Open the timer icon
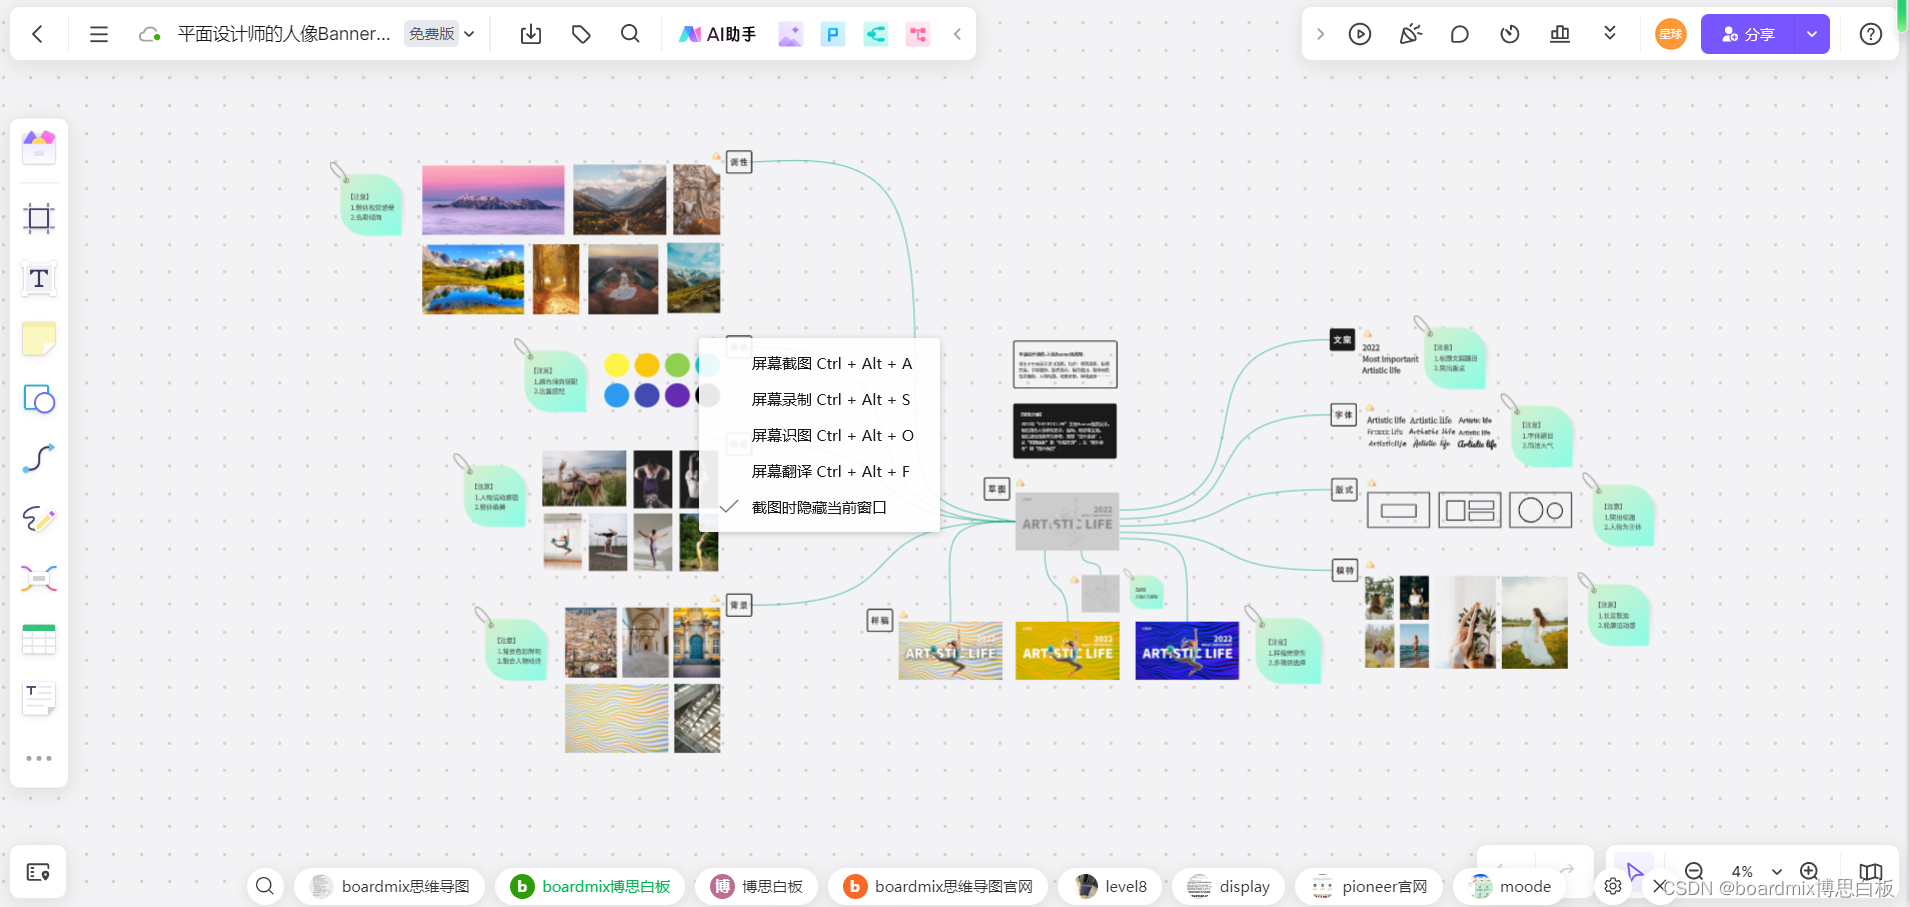The image size is (1910, 907). coord(1510,34)
